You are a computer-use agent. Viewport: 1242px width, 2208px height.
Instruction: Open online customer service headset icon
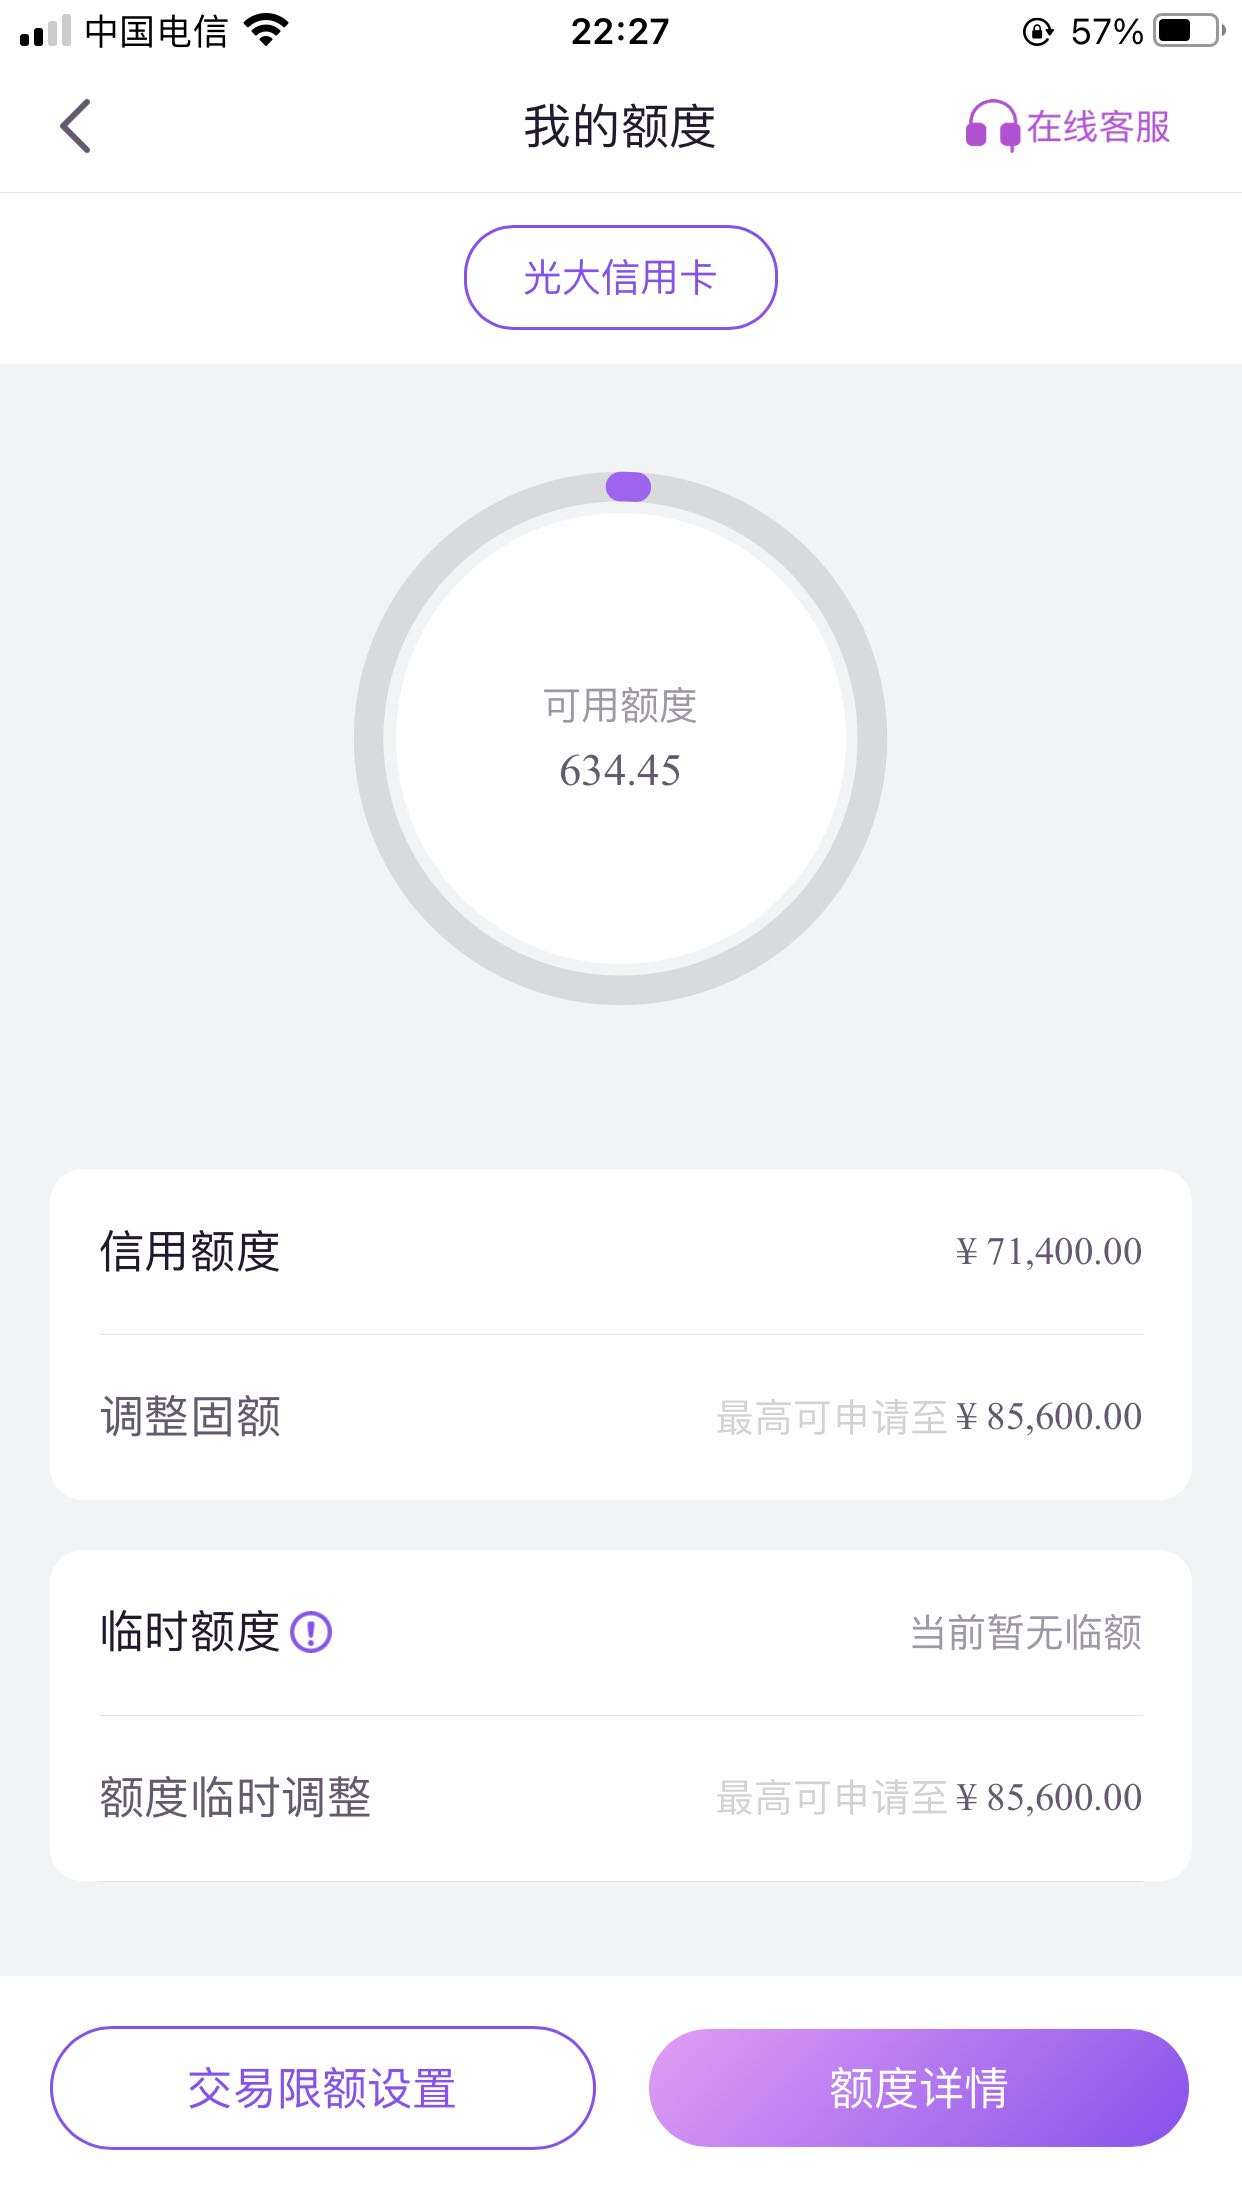pos(992,126)
